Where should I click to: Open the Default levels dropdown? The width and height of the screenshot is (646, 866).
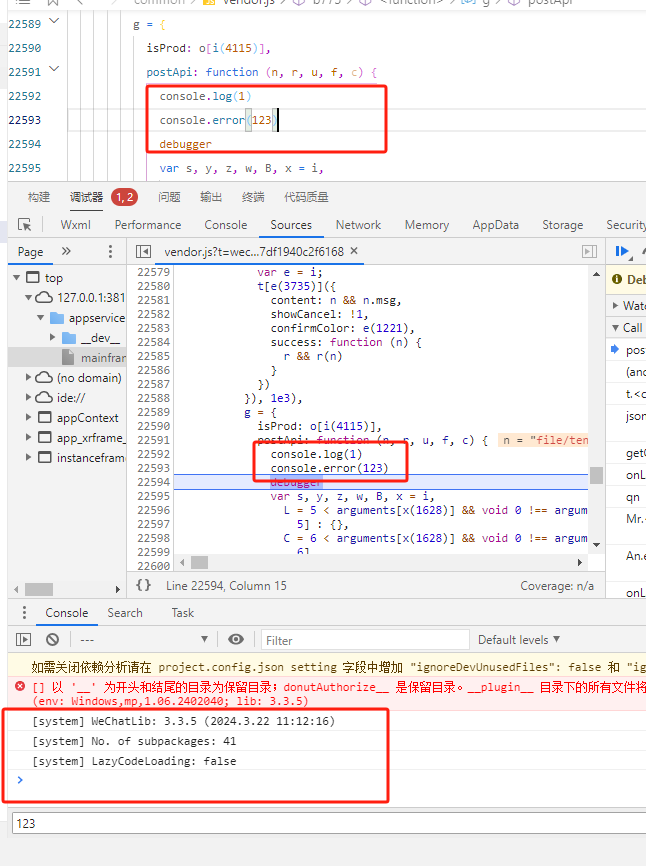[518, 640]
